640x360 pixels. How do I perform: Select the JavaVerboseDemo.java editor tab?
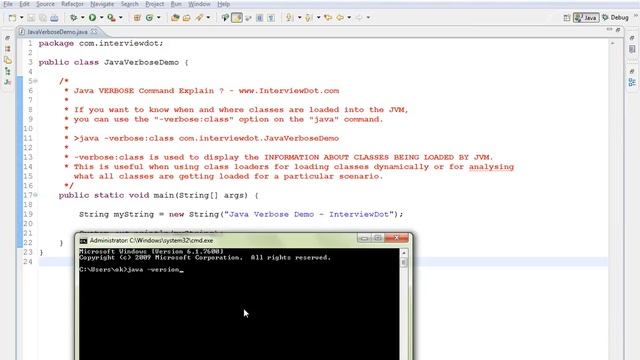(x=57, y=32)
